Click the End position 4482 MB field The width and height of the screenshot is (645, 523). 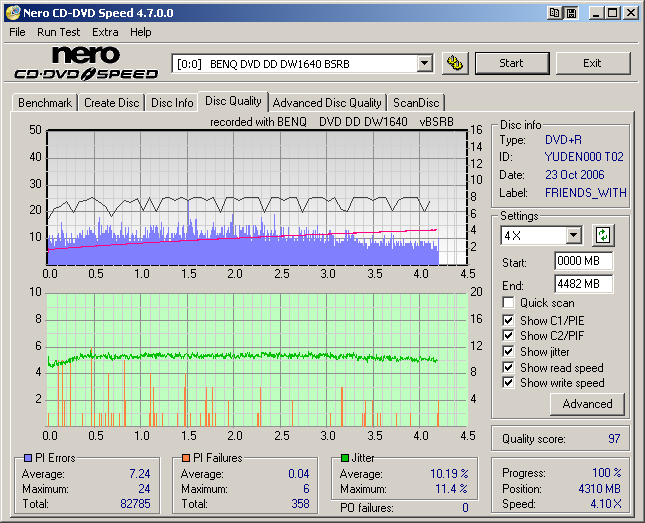[584, 284]
